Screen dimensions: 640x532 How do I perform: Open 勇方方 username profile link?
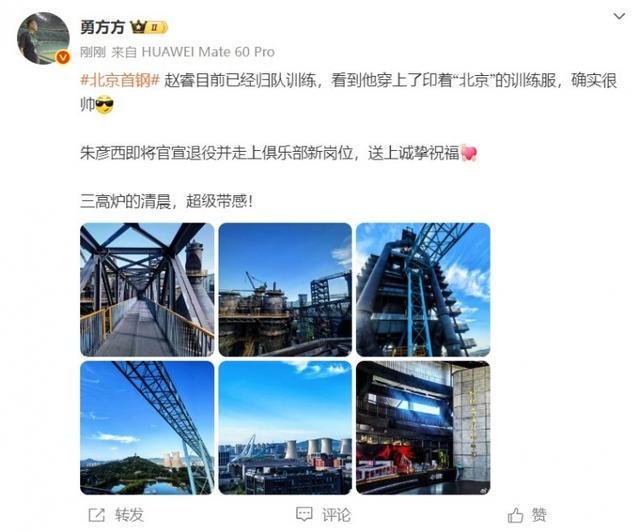tap(102, 27)
